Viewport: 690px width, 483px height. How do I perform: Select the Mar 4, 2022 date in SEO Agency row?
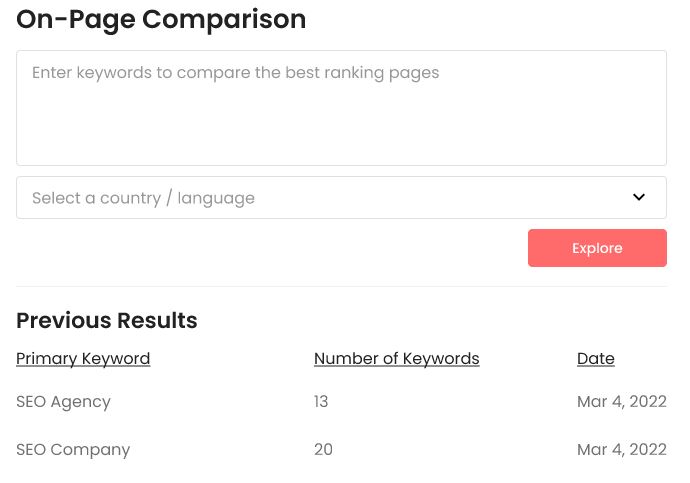point(621,401)
